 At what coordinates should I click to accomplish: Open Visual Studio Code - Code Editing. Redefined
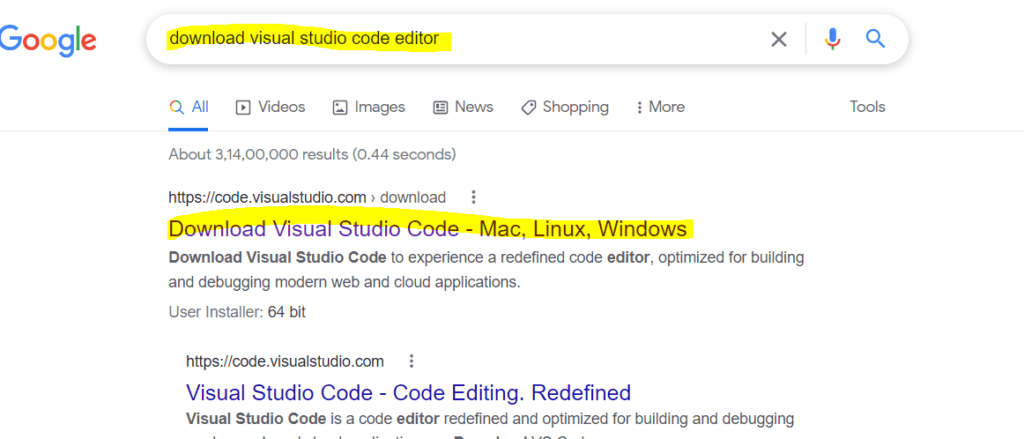[x=408, y=393]
